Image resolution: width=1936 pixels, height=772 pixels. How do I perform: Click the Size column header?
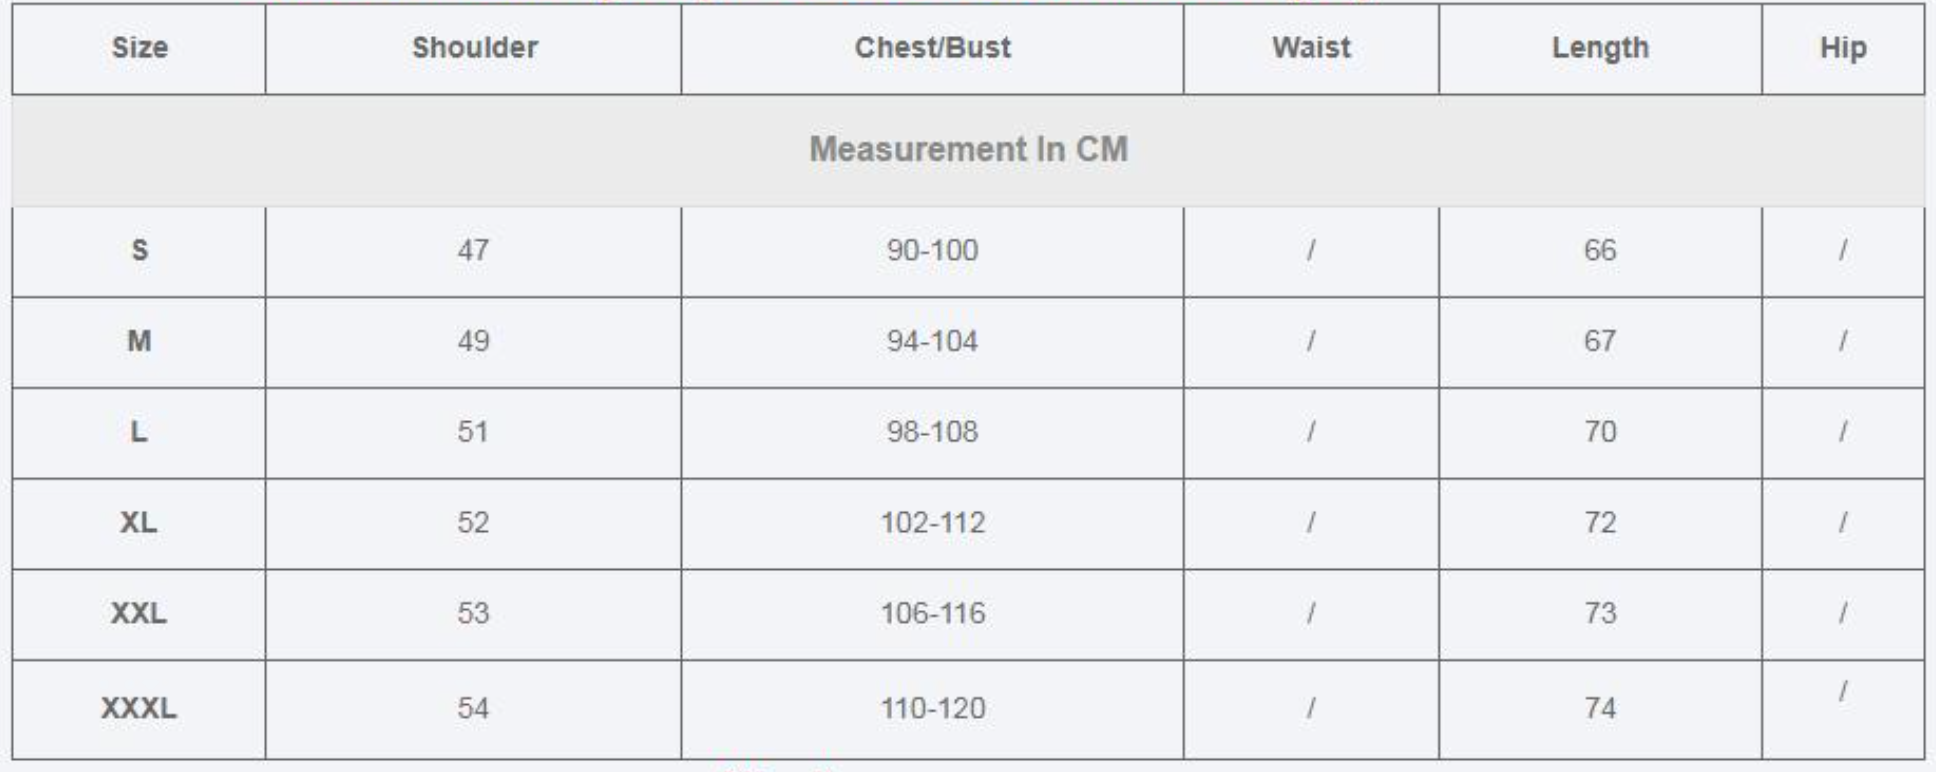(x=139, y=48)
